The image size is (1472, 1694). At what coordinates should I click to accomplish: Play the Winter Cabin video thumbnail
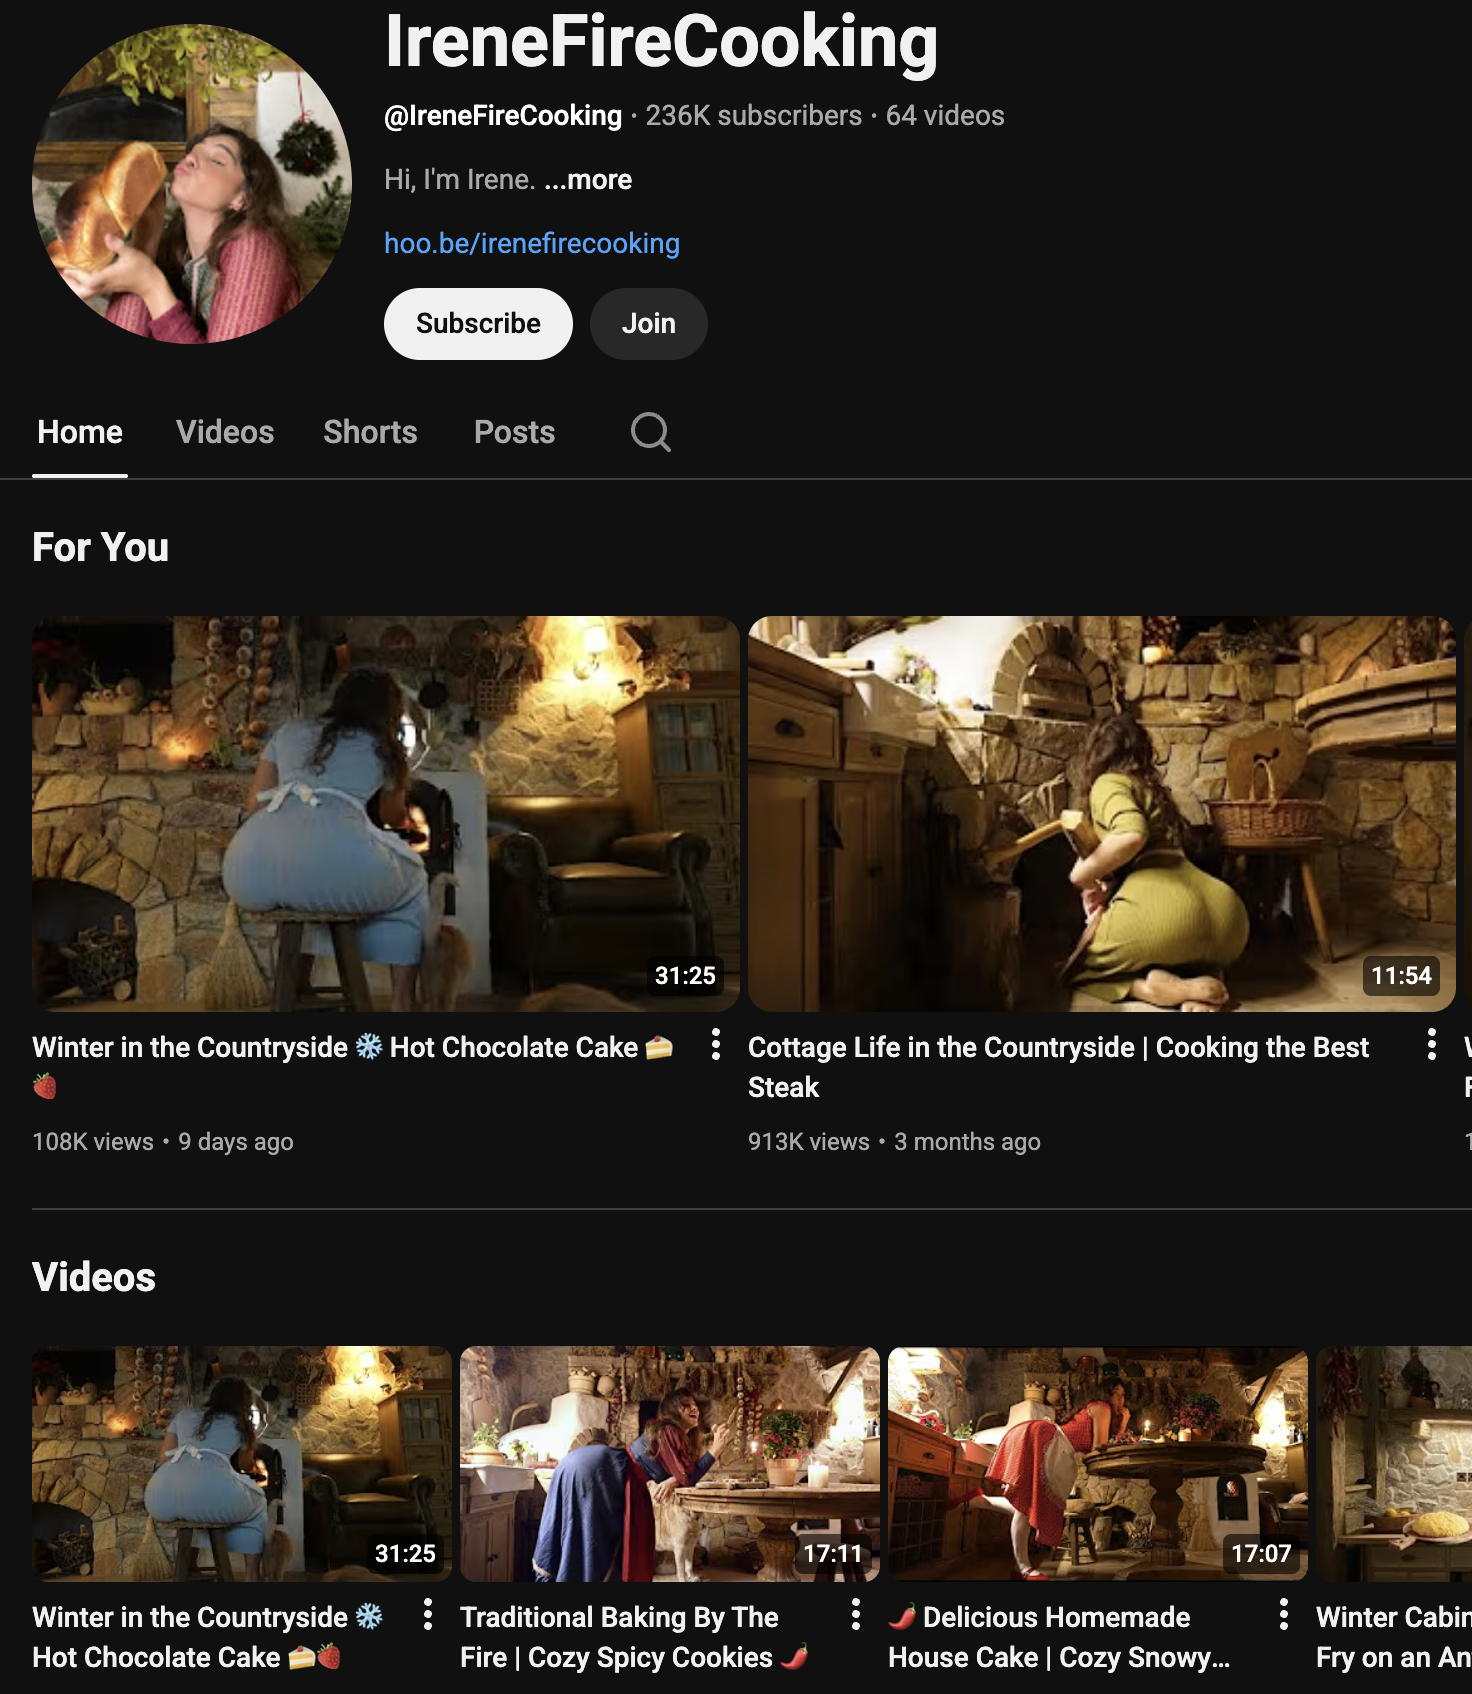point(1394,1464)
